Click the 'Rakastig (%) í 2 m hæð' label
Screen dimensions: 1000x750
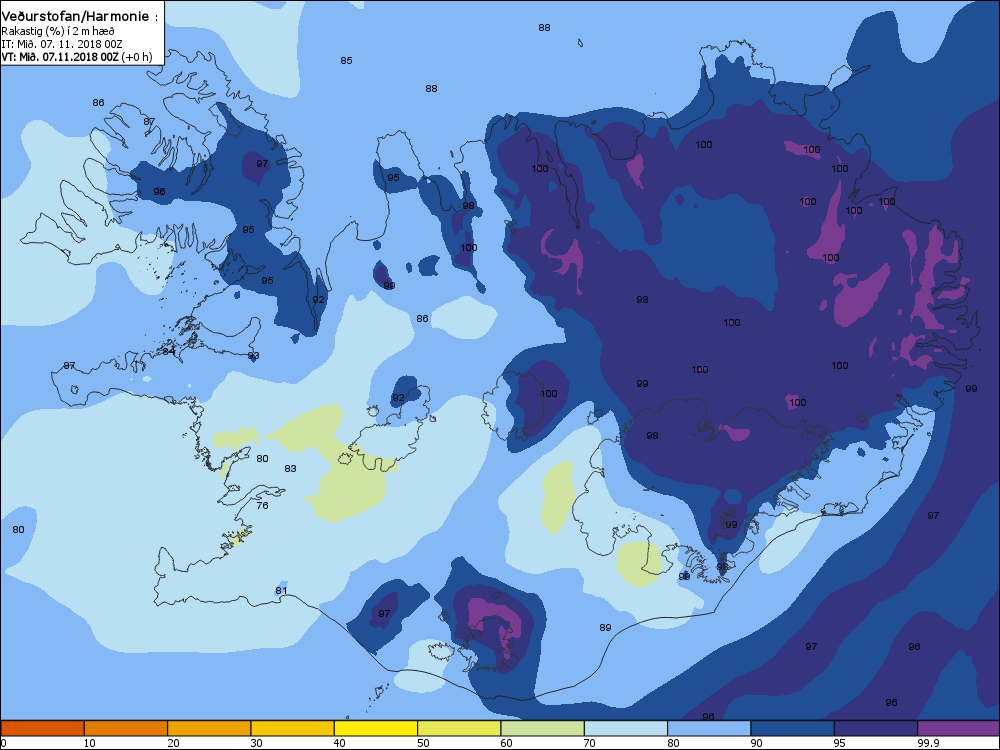(x=58, y=31)
